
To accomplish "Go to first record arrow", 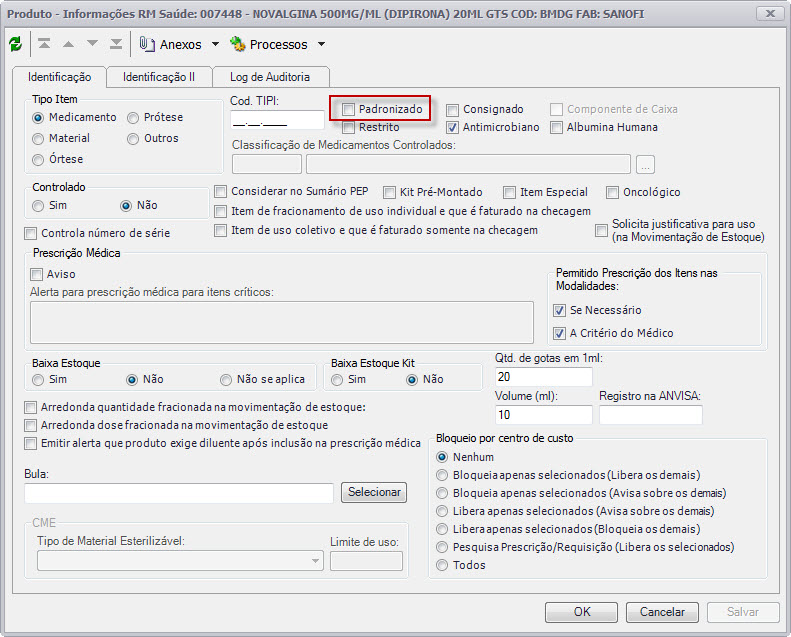I will point(44,44).
